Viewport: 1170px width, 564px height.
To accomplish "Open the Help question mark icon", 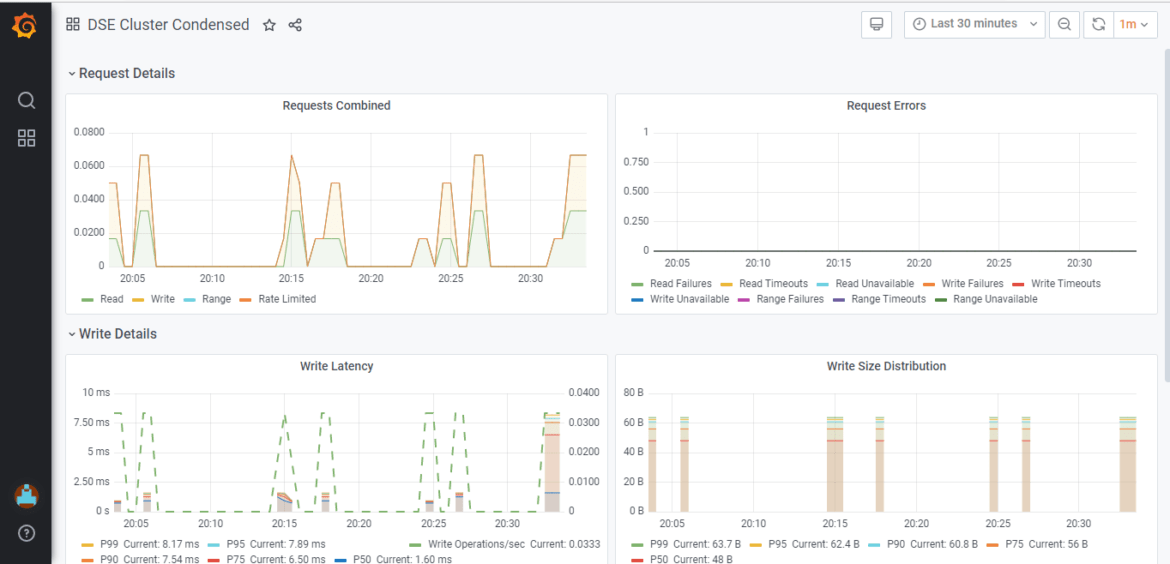I will tap(27, 533).
